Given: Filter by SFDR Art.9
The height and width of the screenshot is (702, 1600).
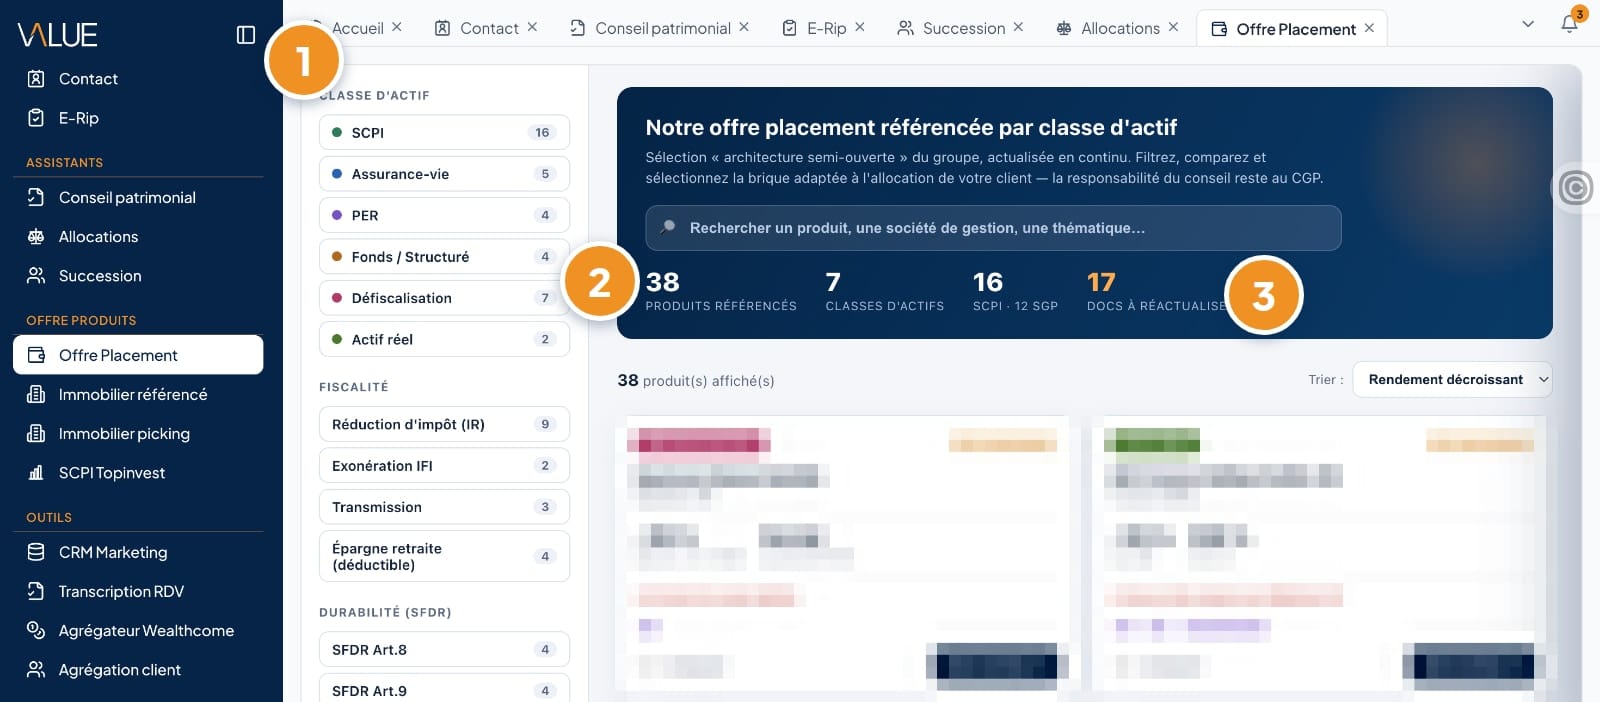Looking at the screenshot, I should [444, 690].
